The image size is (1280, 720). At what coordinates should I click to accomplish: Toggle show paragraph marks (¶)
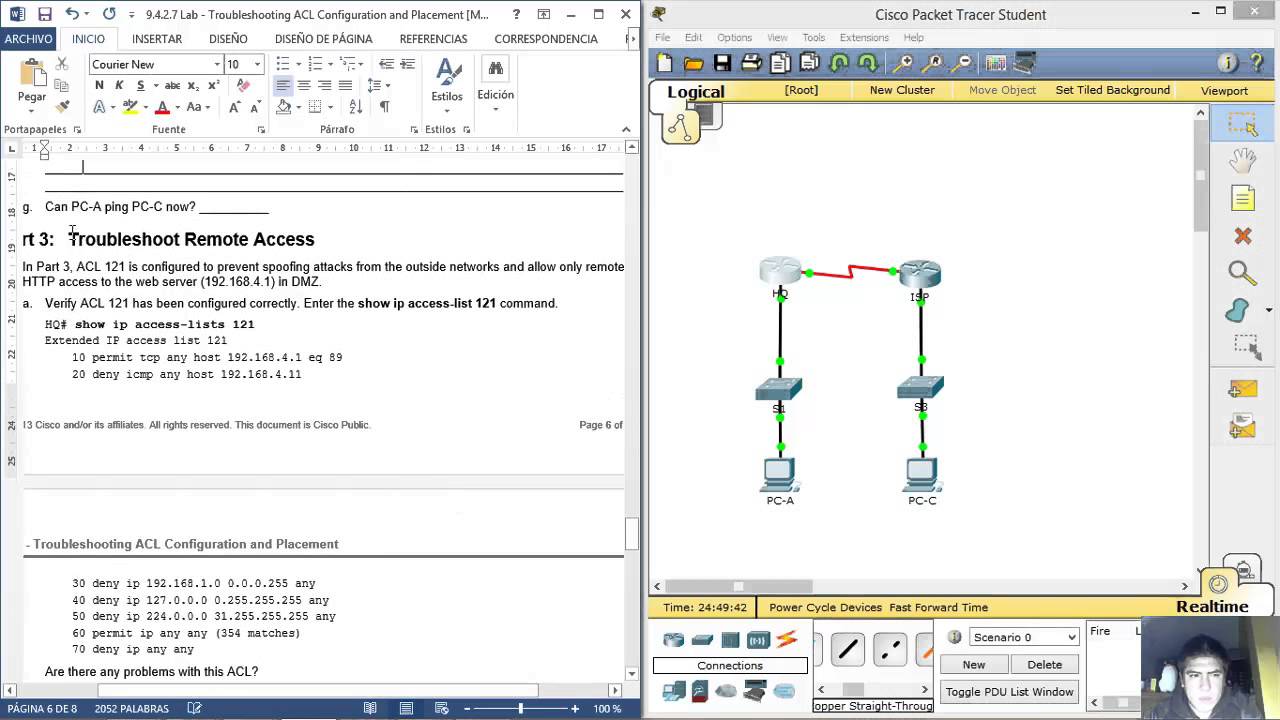384,107
